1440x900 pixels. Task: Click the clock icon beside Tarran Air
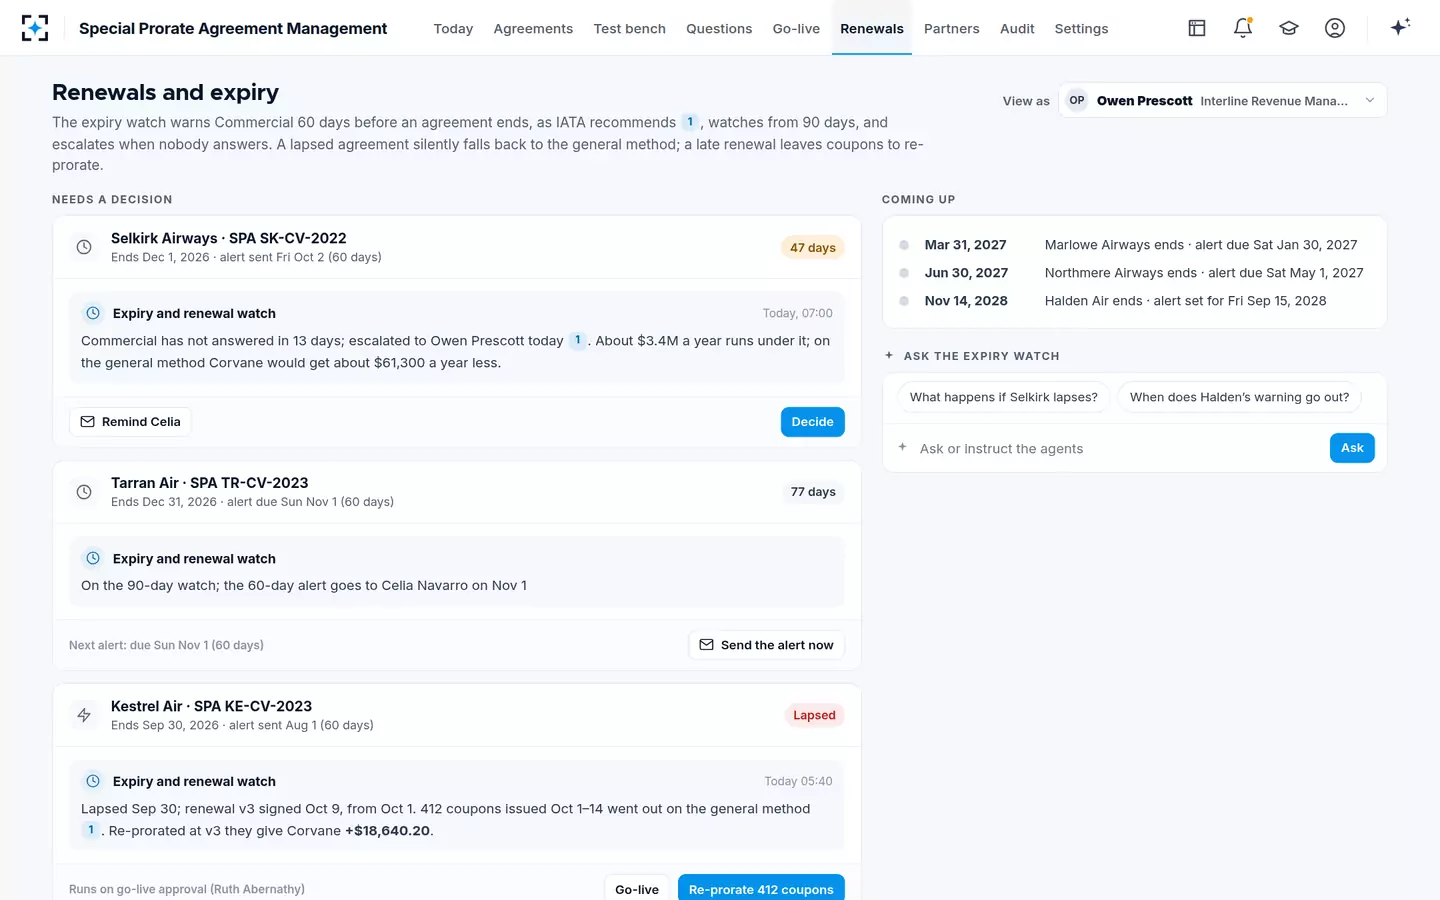[x=84, y=492]
